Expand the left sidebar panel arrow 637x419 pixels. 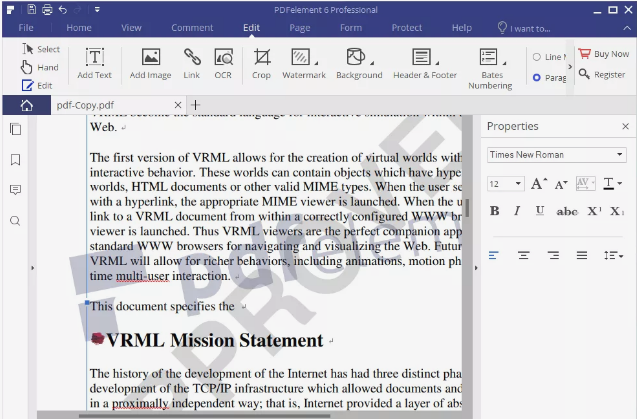tap(32, 268)
